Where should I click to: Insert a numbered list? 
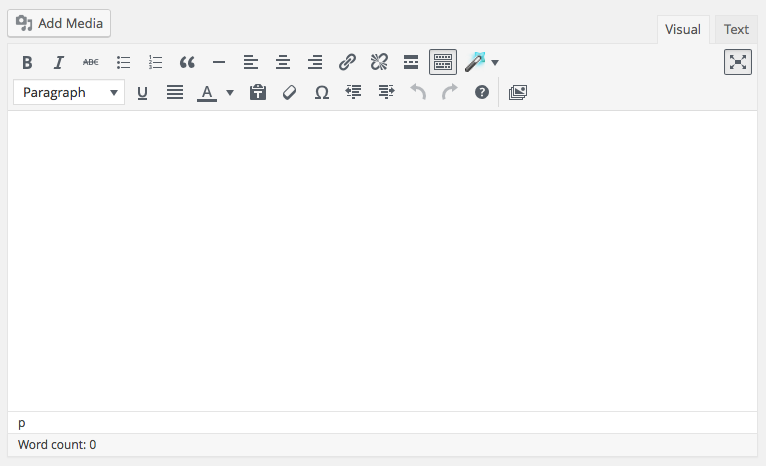coord(155,62)
